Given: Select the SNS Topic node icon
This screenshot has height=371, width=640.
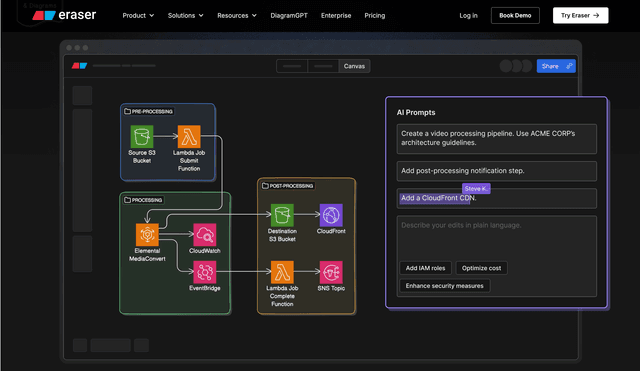Looking at the screenshot, I should pos(331,272).
